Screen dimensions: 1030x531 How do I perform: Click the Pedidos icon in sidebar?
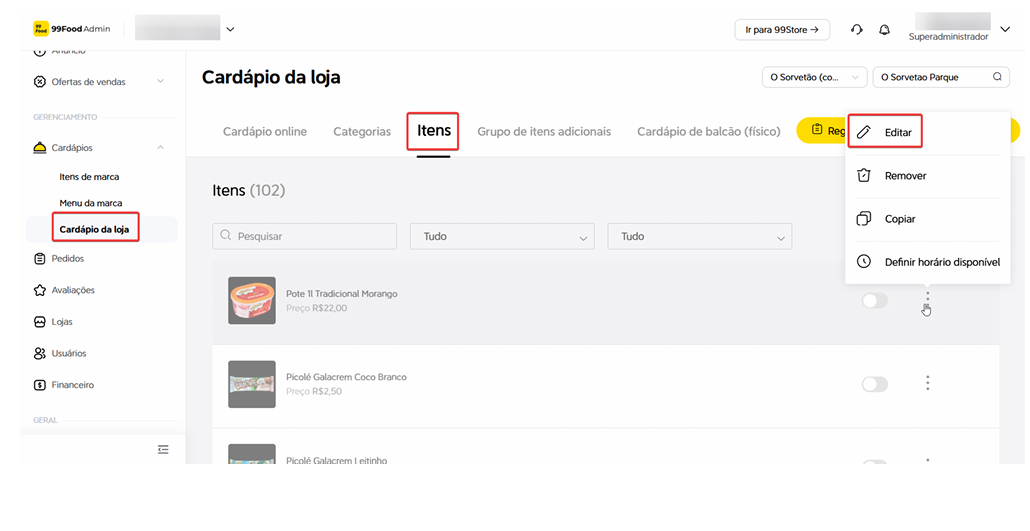40,258
